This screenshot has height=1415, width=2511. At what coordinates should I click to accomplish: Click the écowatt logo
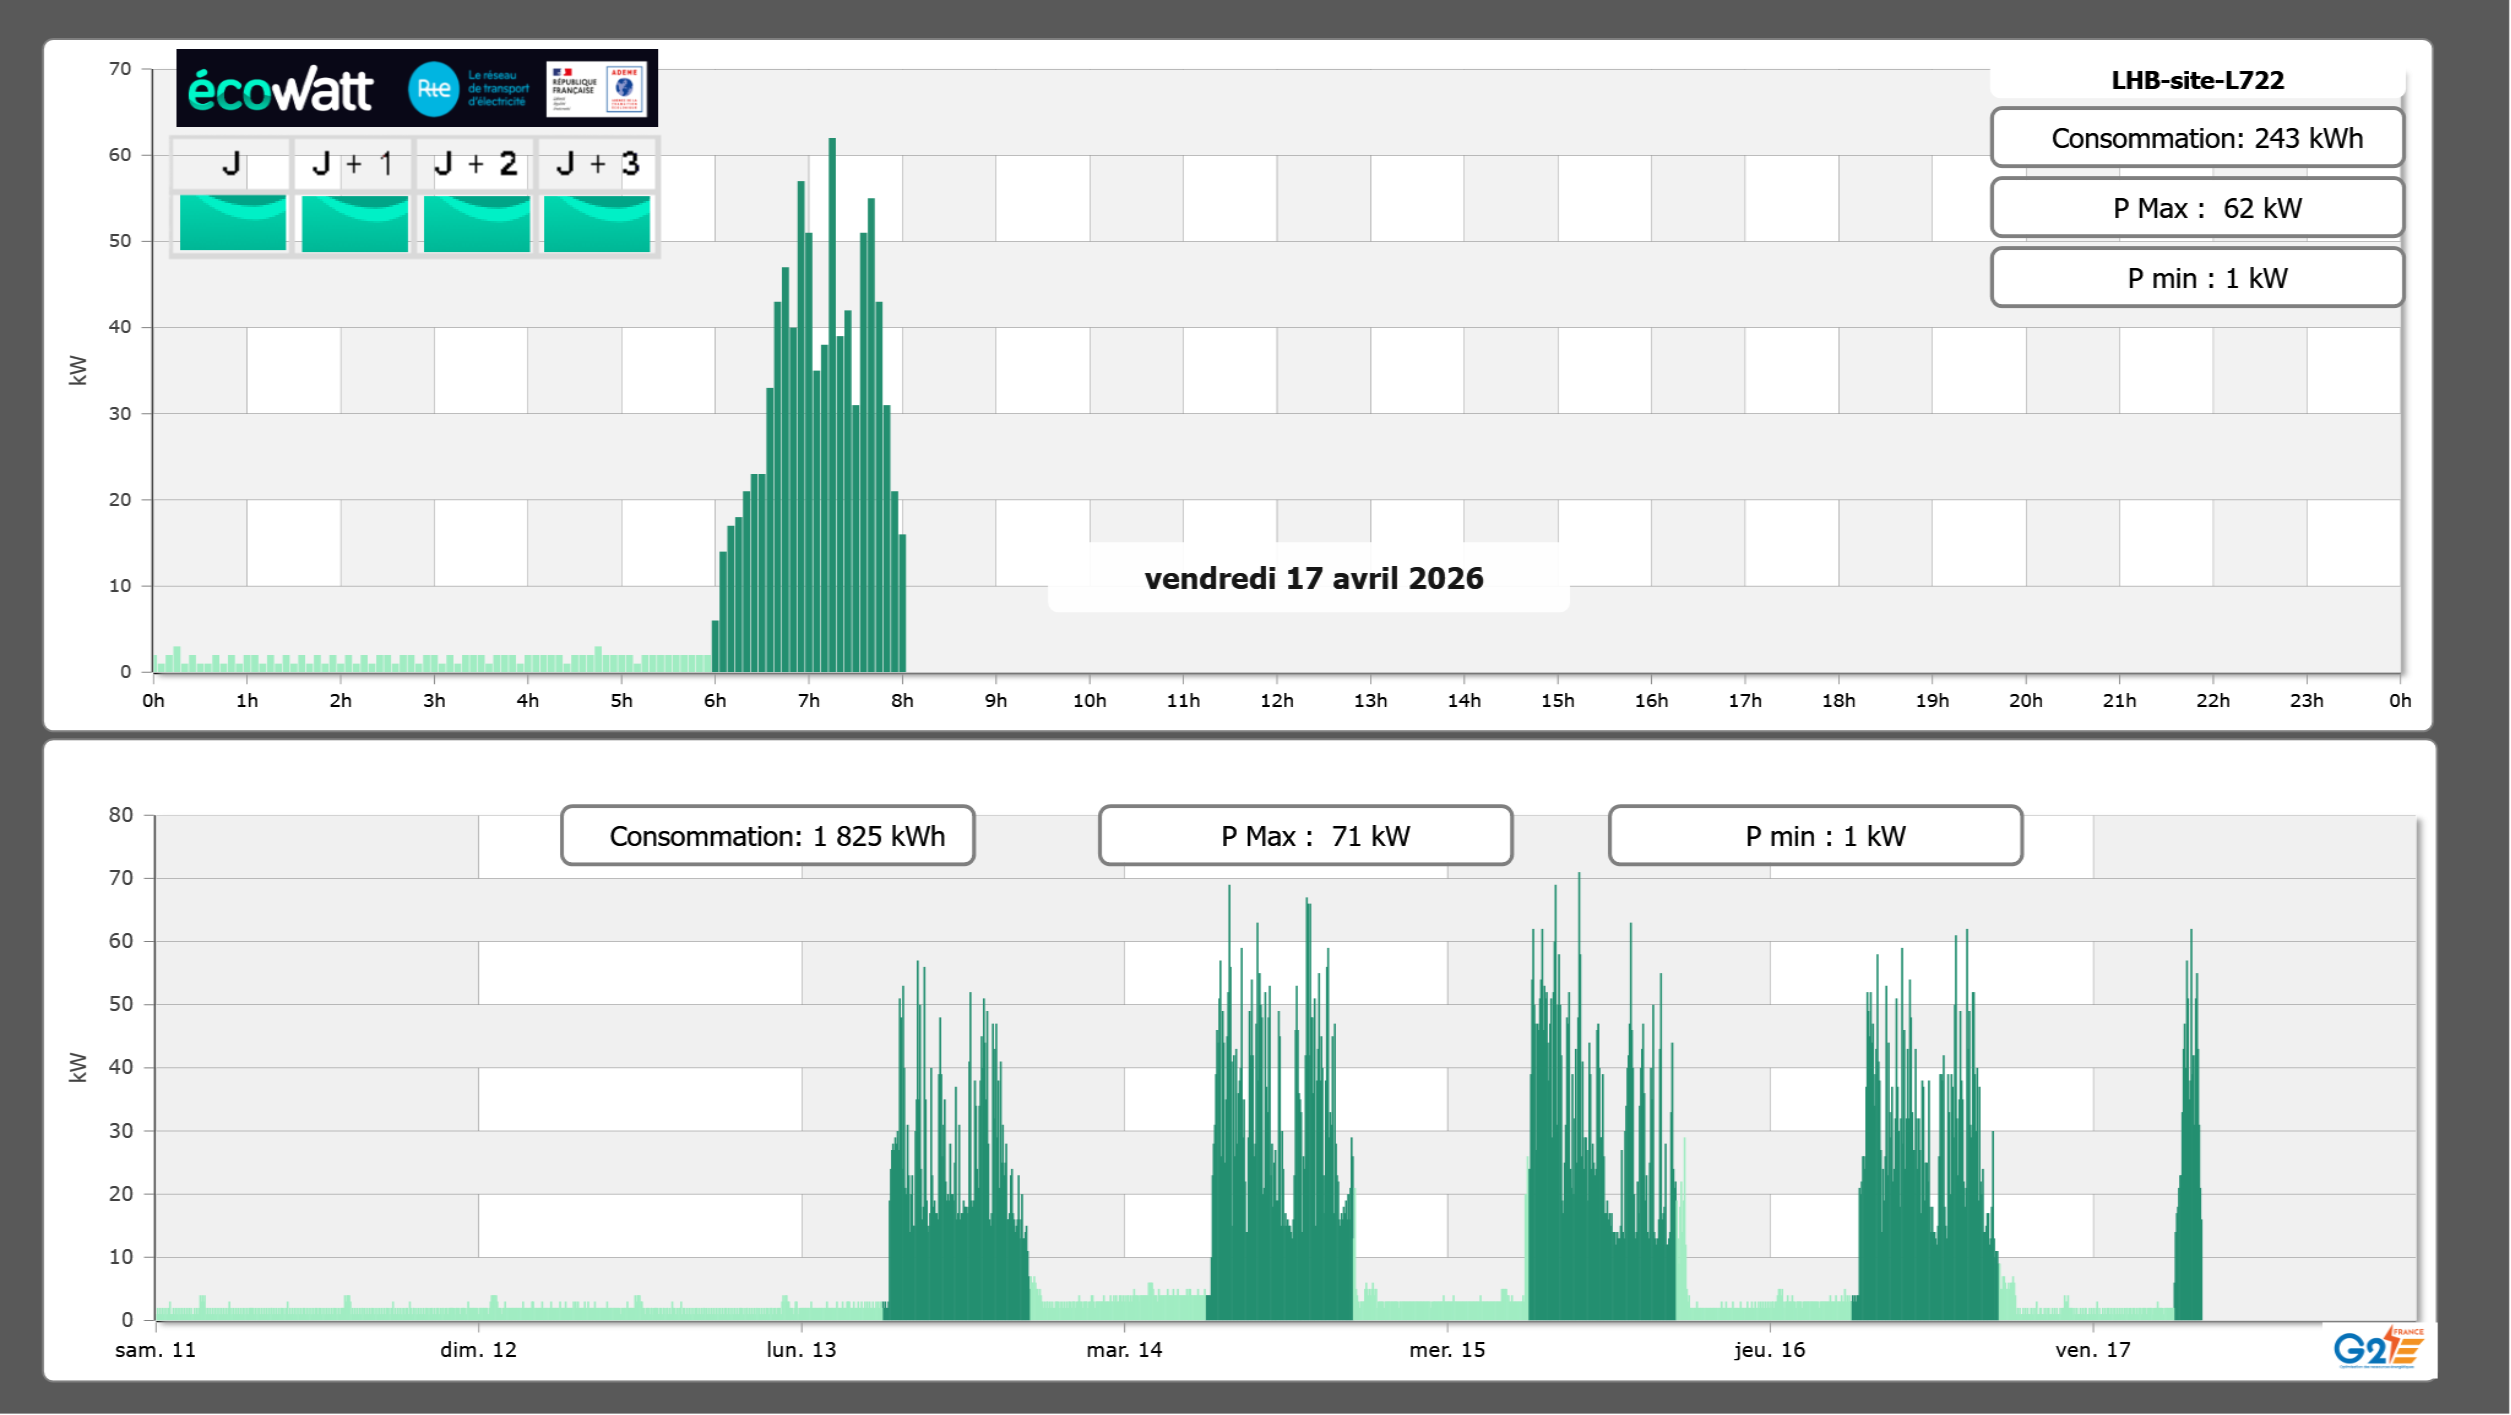point(280,90)
